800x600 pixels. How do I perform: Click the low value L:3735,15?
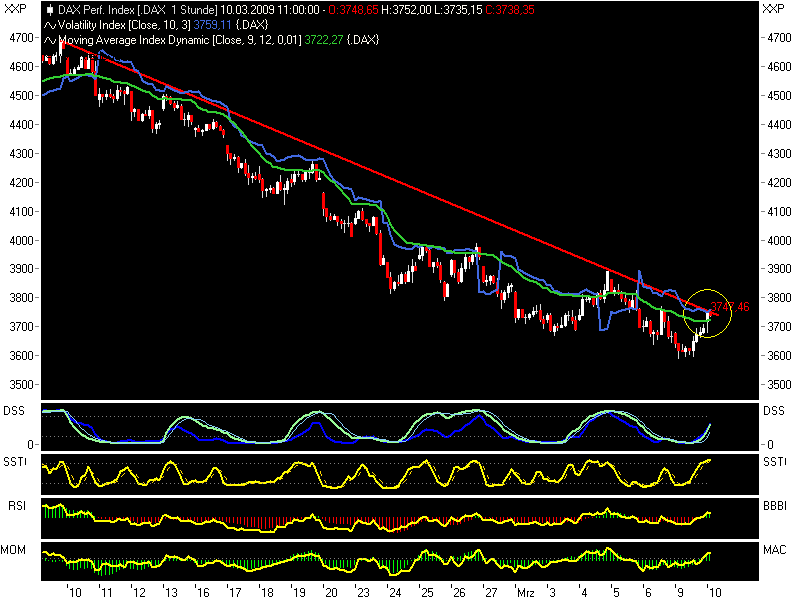tap(458, 10)
